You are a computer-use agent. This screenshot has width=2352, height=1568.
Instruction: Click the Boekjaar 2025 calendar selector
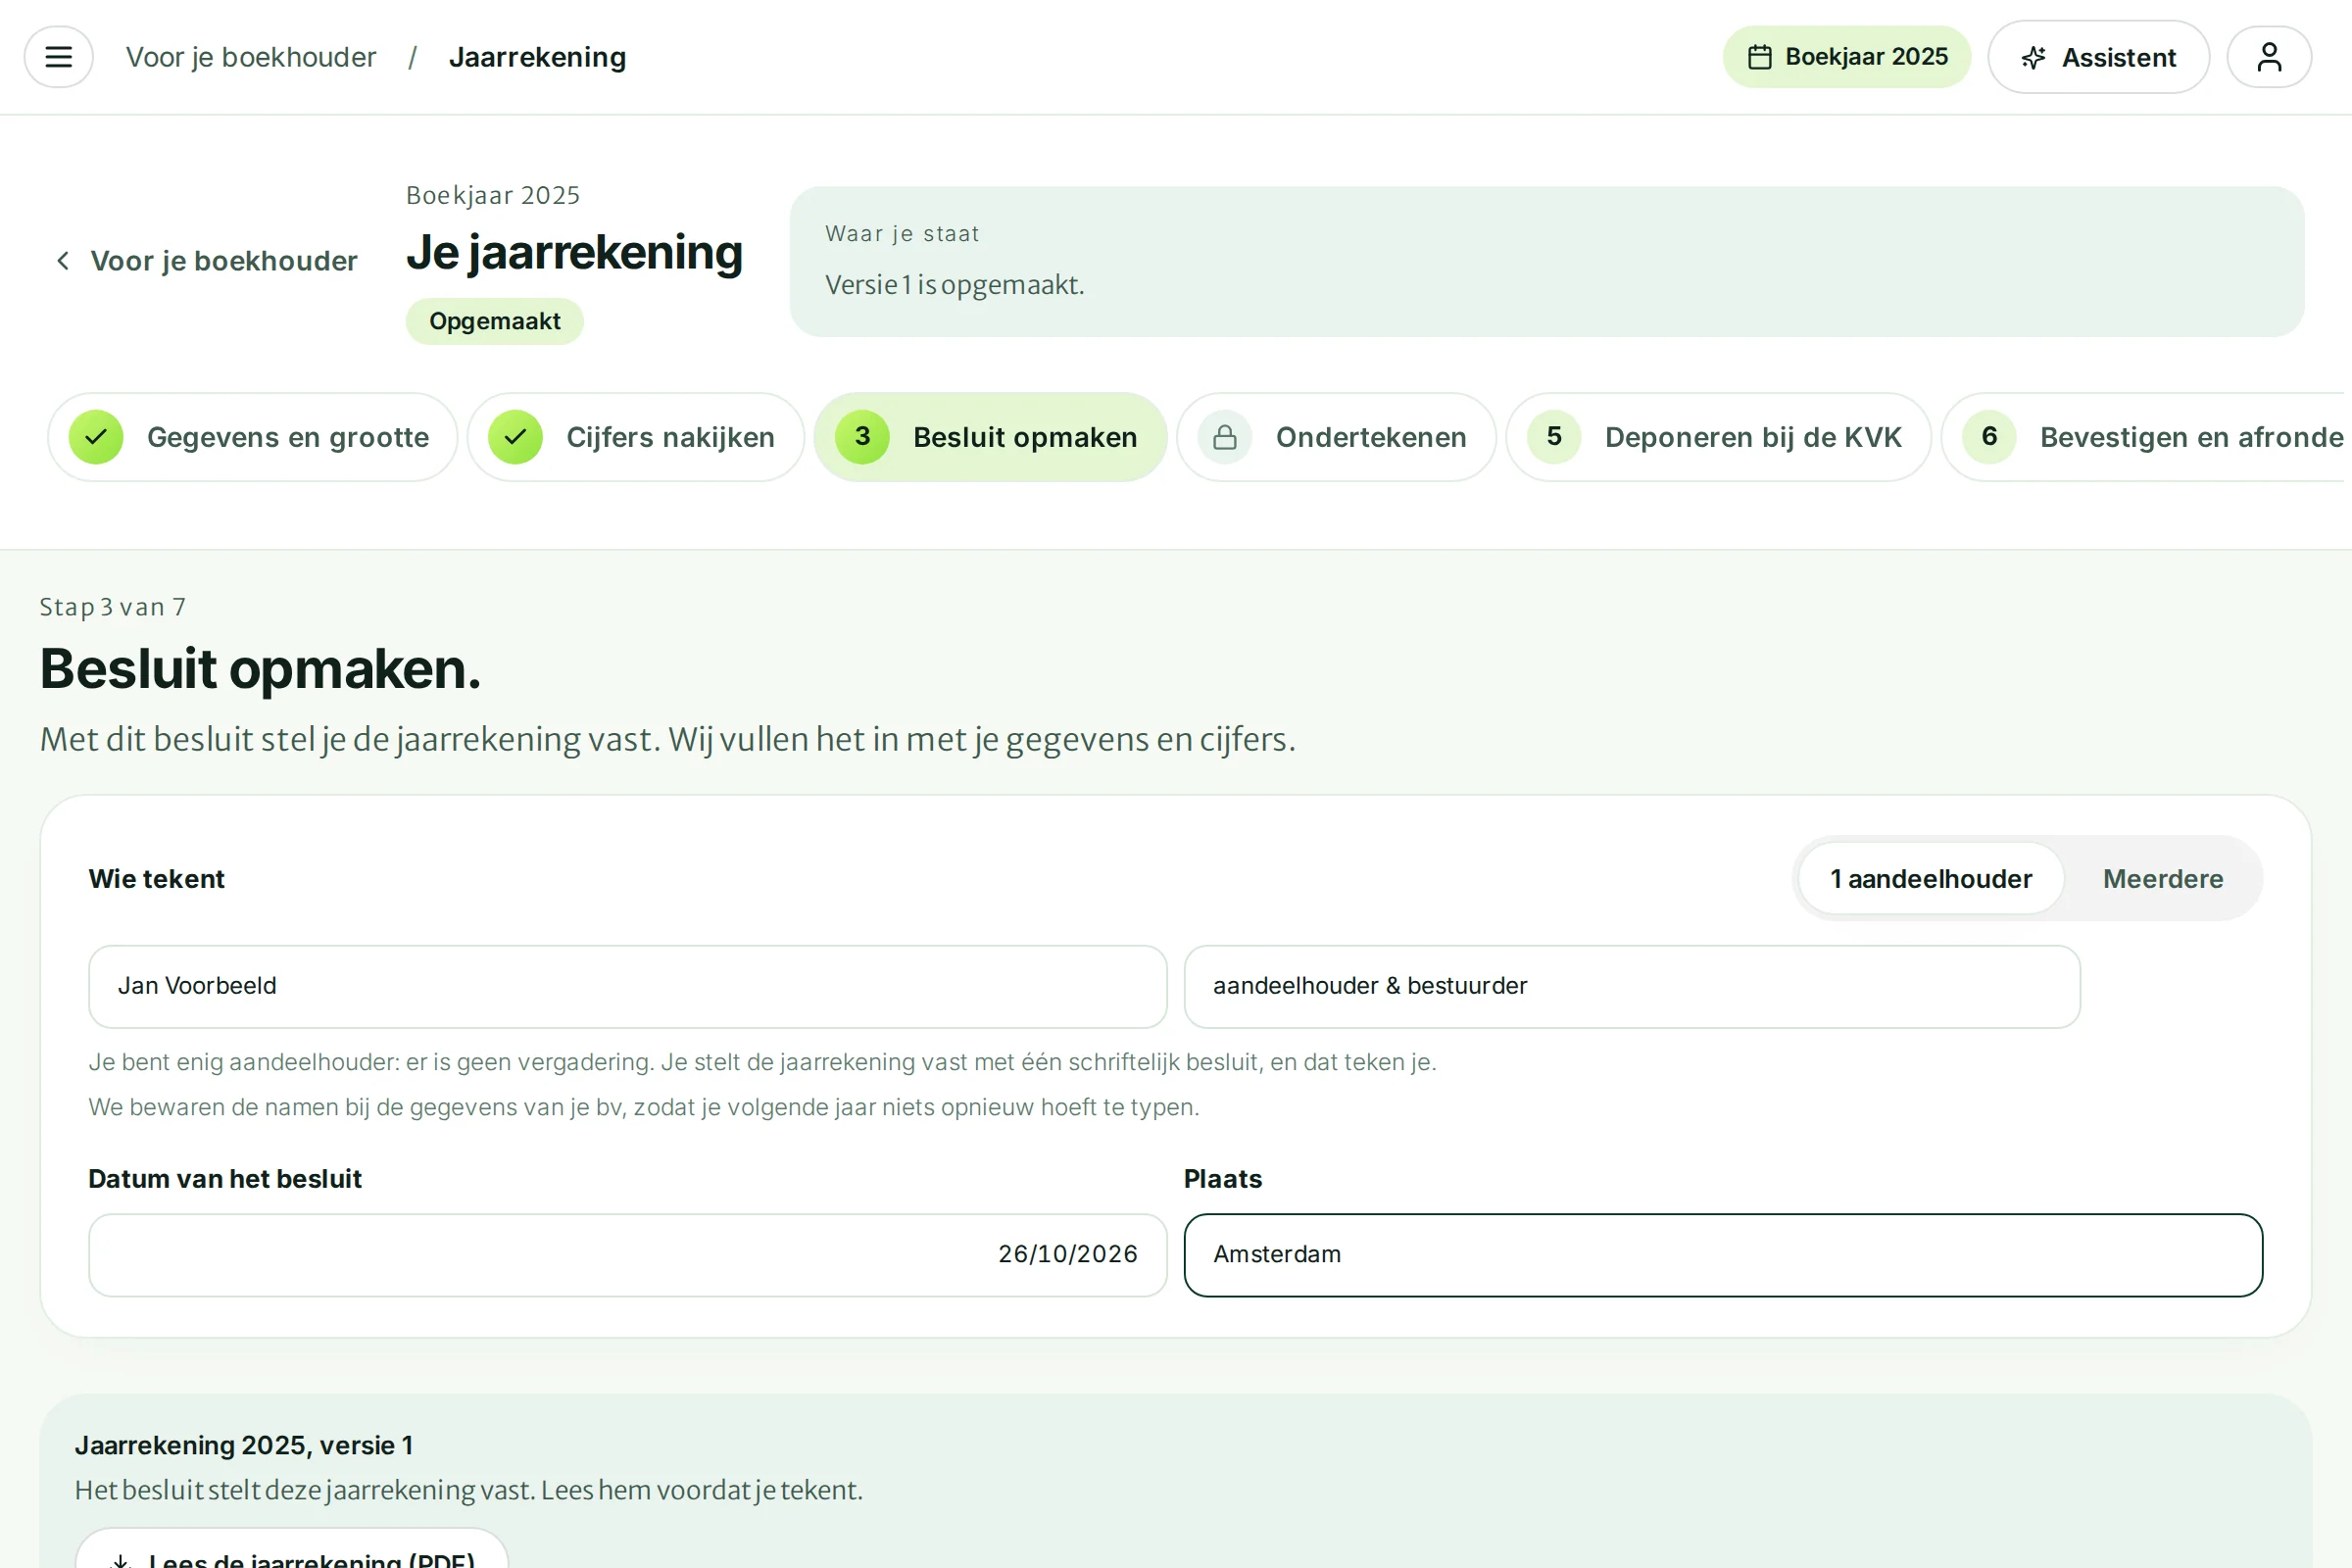coord(1846,57)
